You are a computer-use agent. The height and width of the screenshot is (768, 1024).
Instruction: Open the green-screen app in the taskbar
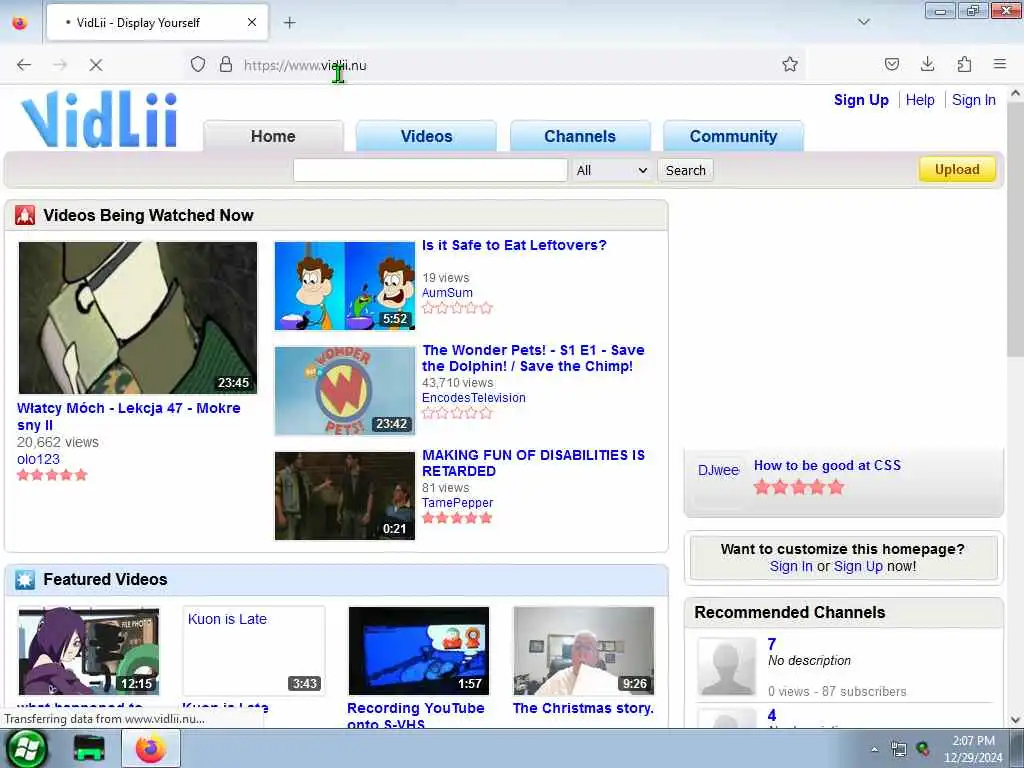coord(89,748)
